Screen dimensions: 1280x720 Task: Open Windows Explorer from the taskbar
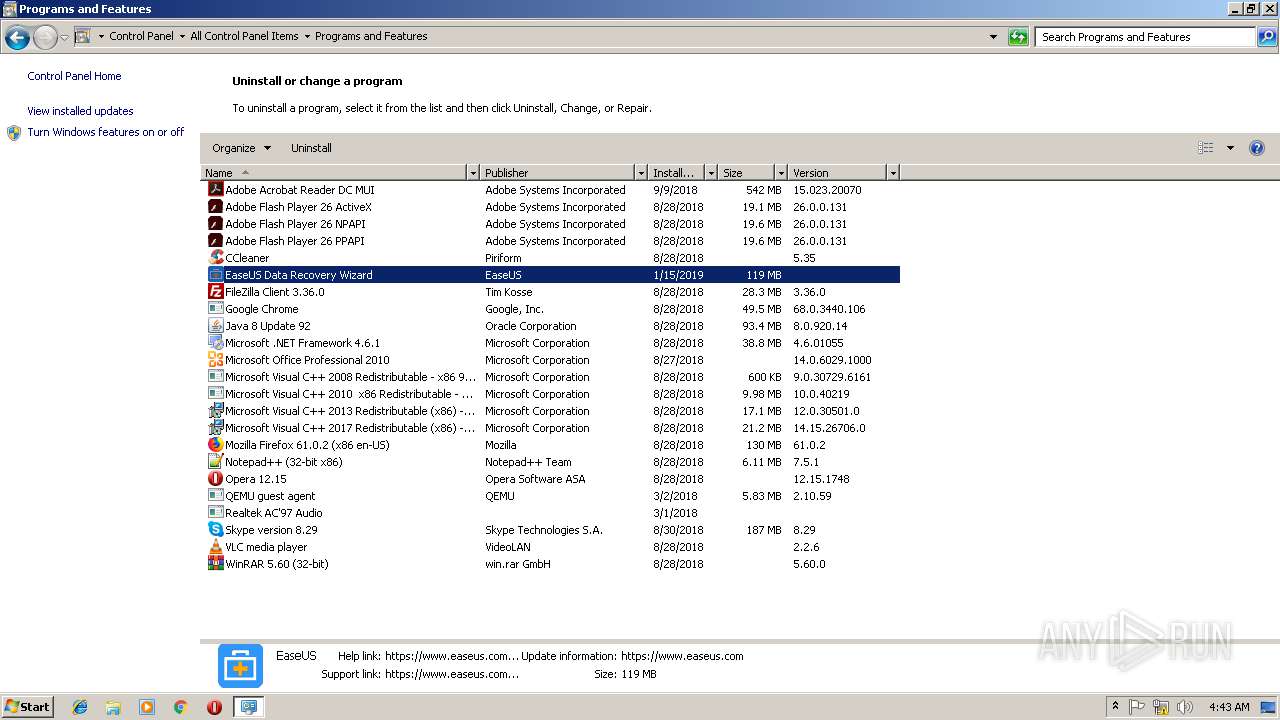(113, 707)
